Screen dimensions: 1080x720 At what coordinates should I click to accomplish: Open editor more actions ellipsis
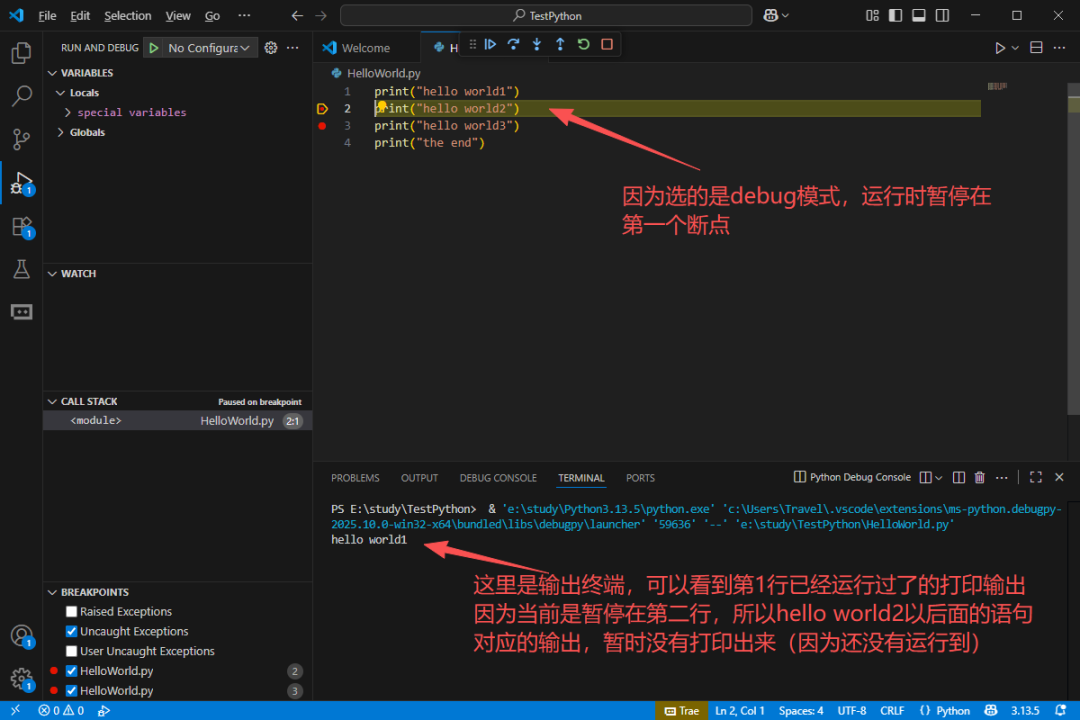(1059, 48)
